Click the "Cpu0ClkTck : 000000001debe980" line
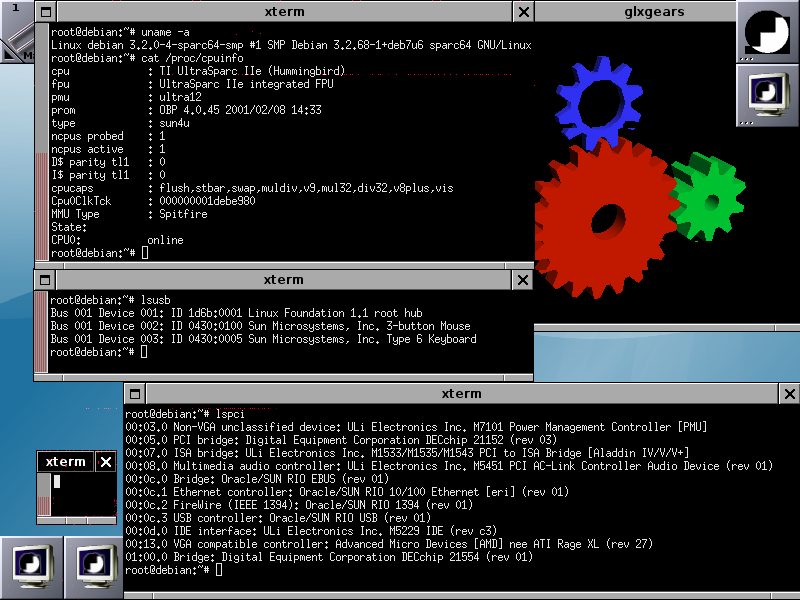 click(153, 201)
